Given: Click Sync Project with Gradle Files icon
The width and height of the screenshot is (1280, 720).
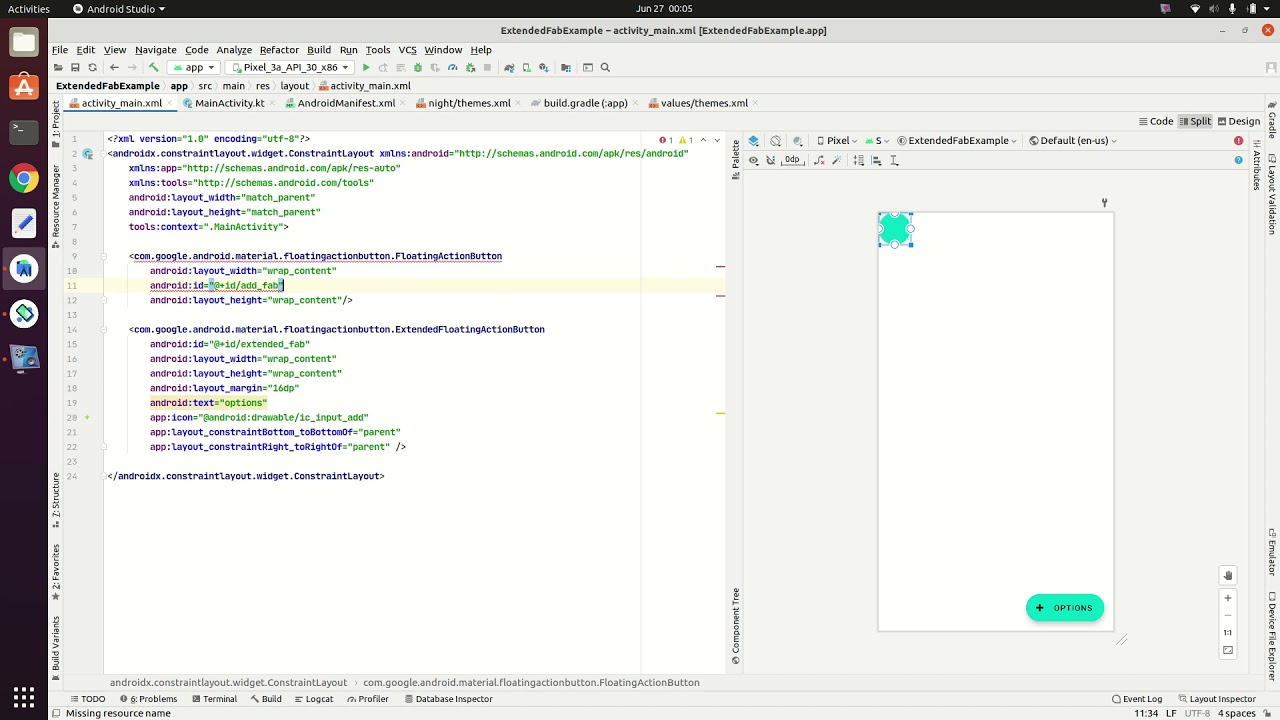Looking at the screenshot, I should (x=509, y=68).
